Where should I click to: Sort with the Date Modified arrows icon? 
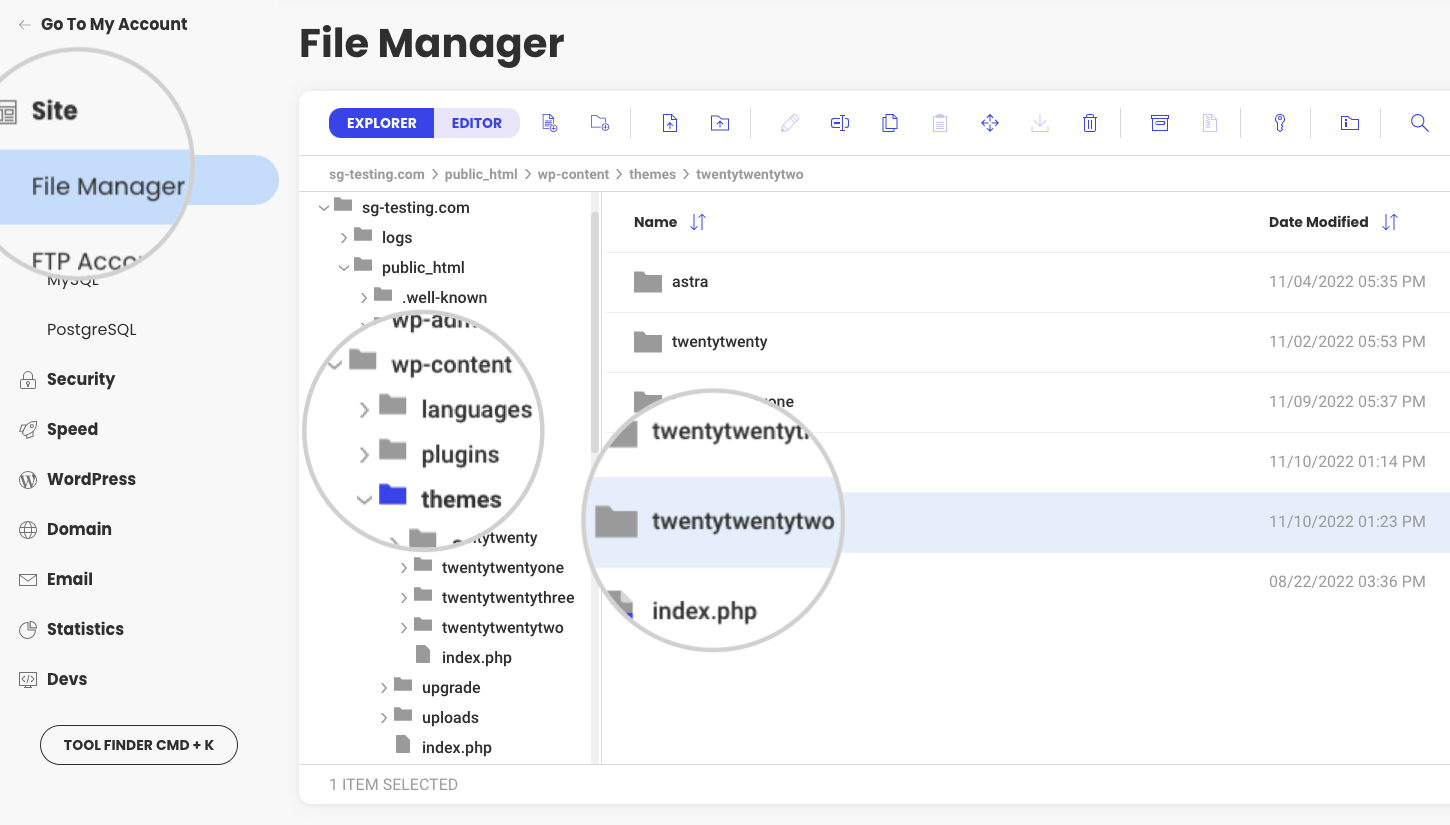(1389, 222)
